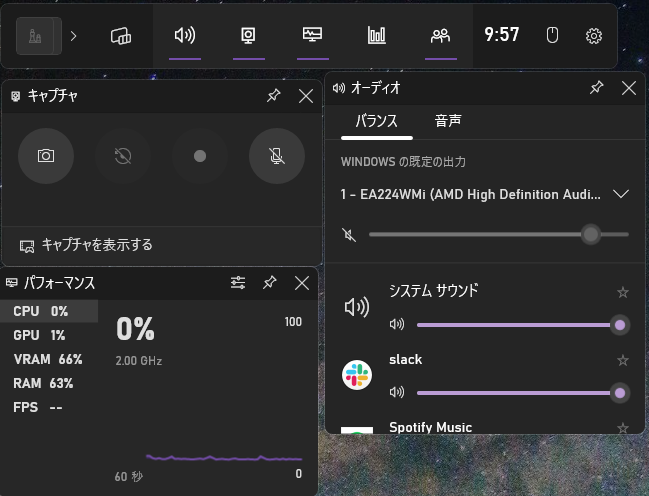Expand the Game Bar chevron arrow
Screen dimensions: 649x496
coord(73,36)
